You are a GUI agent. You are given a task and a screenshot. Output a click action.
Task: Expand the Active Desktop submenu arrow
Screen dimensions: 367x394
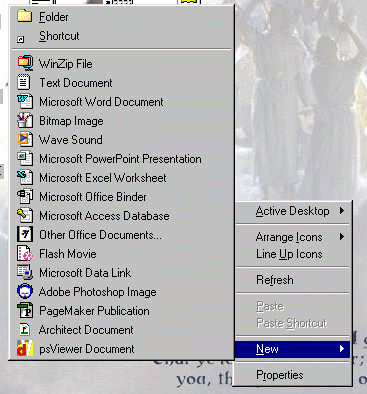342,211
